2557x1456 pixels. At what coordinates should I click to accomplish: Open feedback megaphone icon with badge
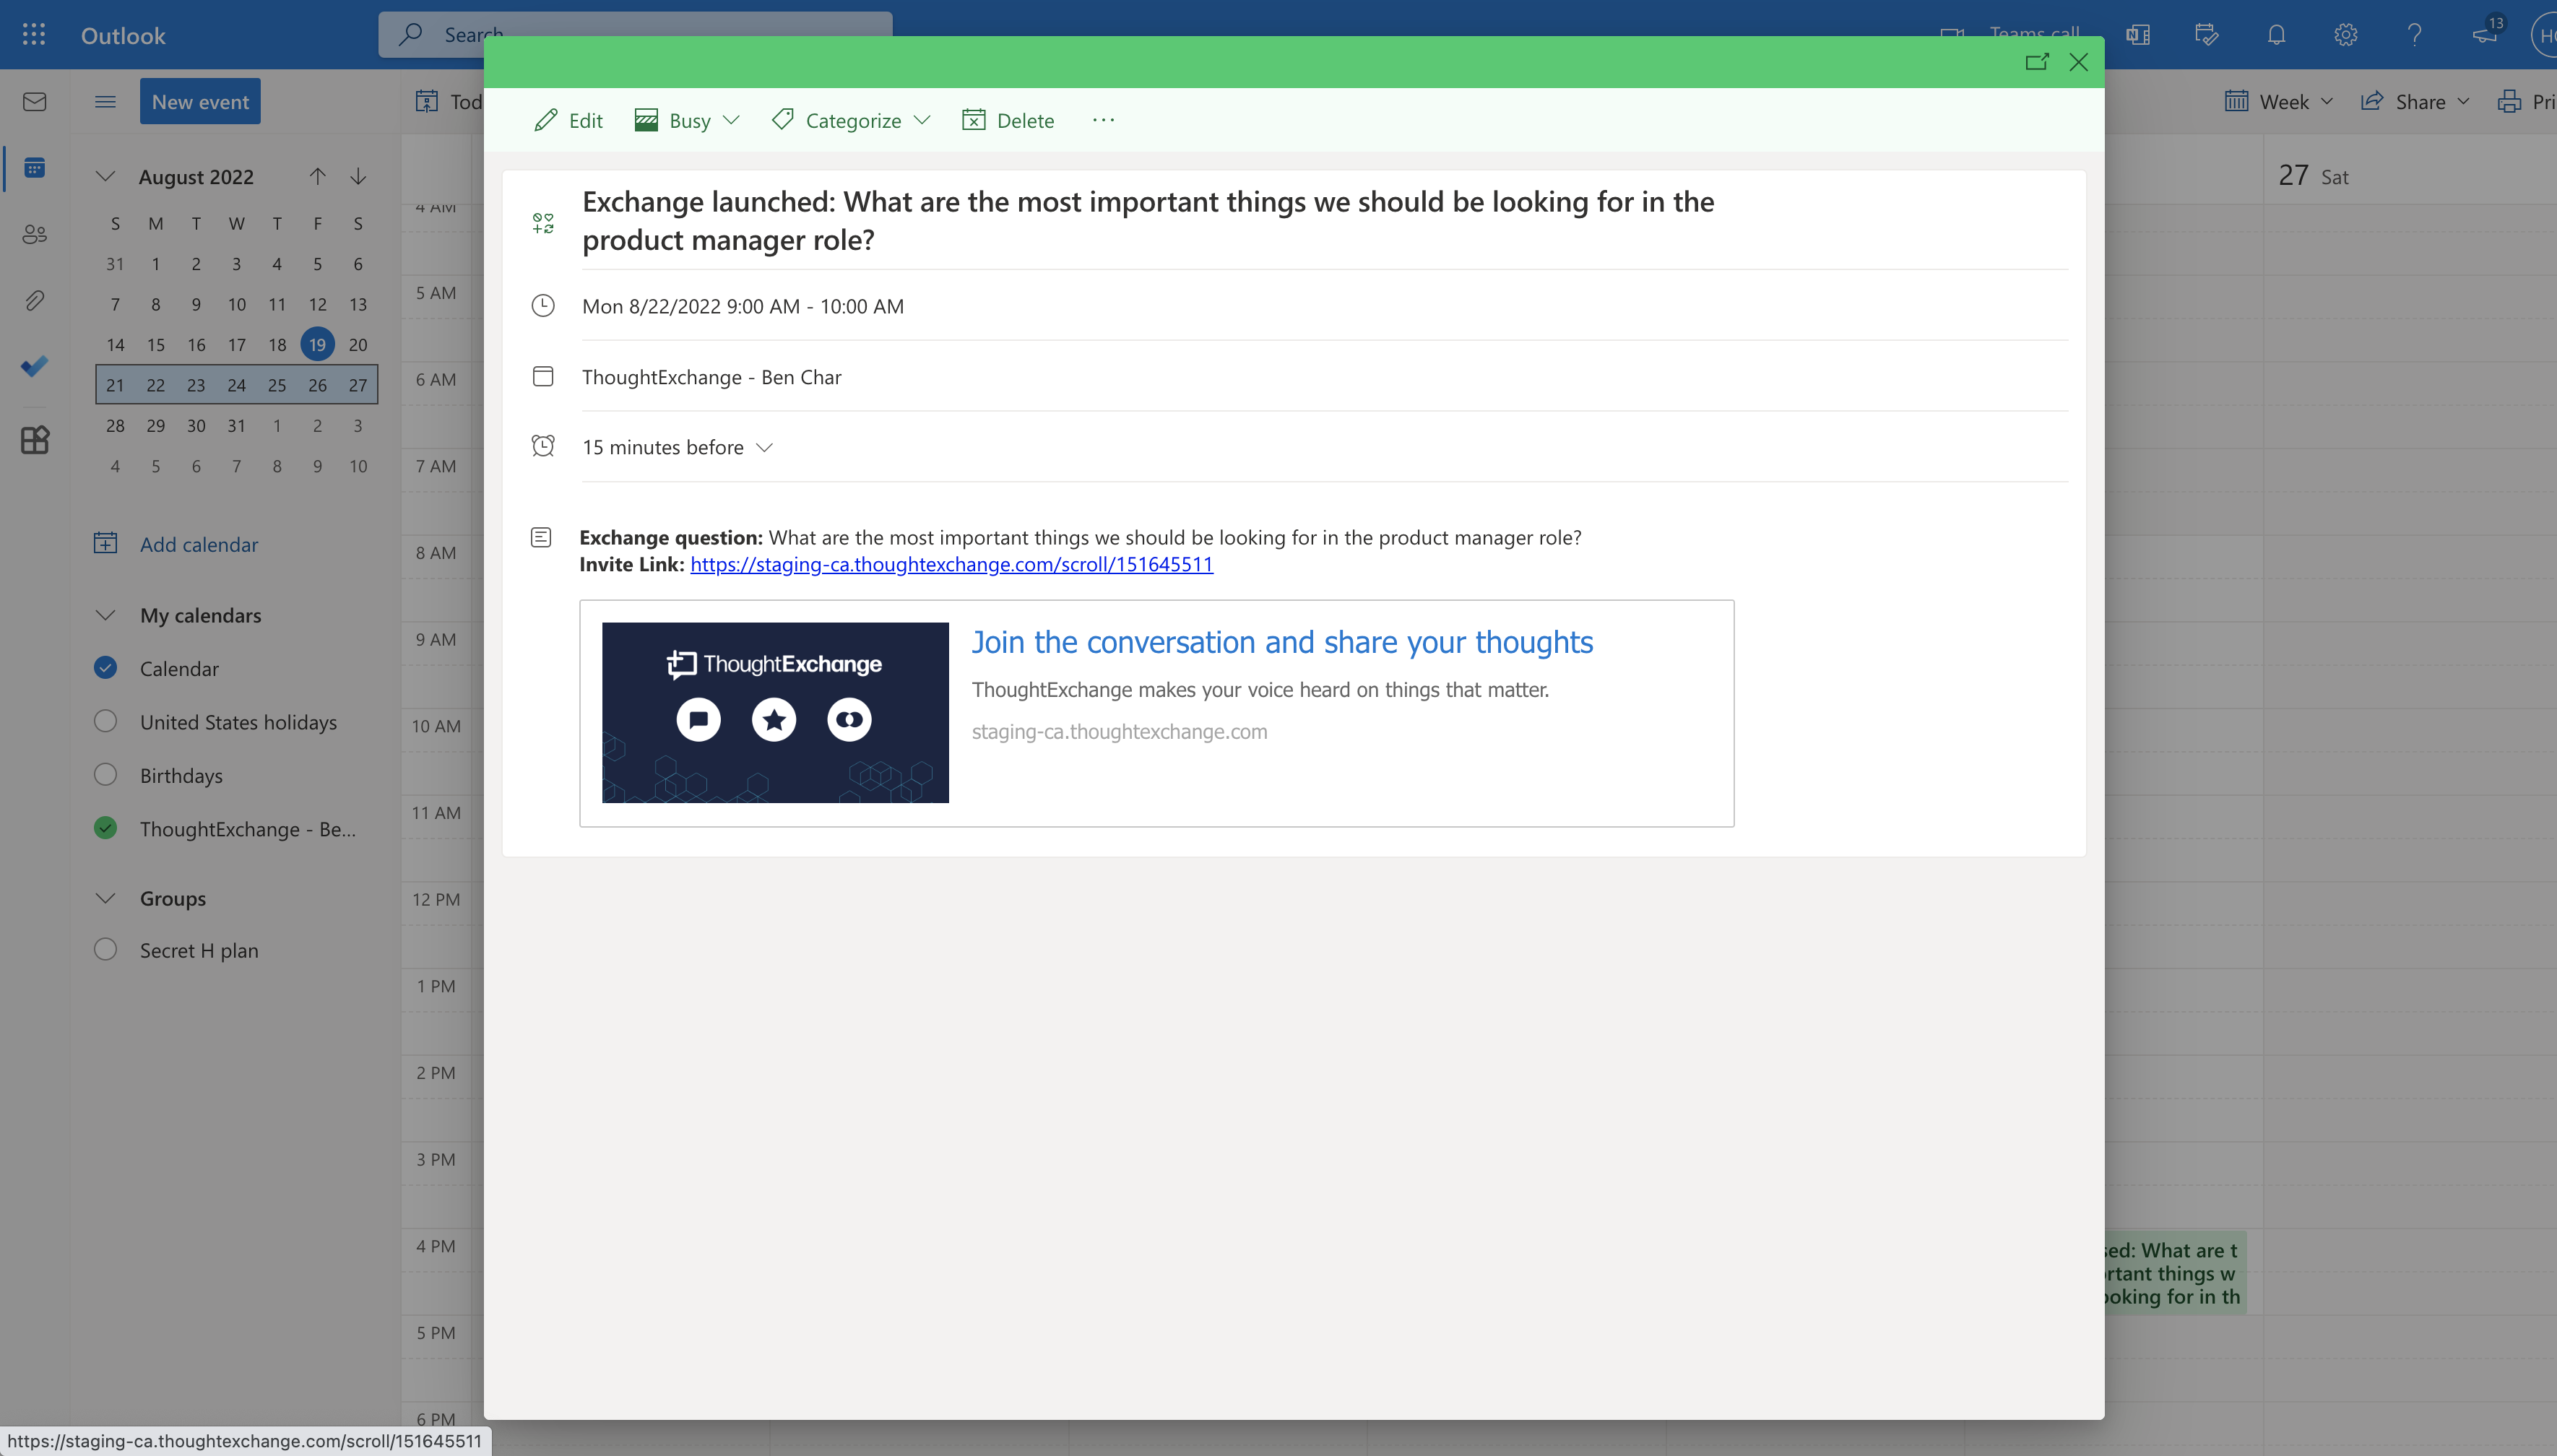(x=2486, y=33)
